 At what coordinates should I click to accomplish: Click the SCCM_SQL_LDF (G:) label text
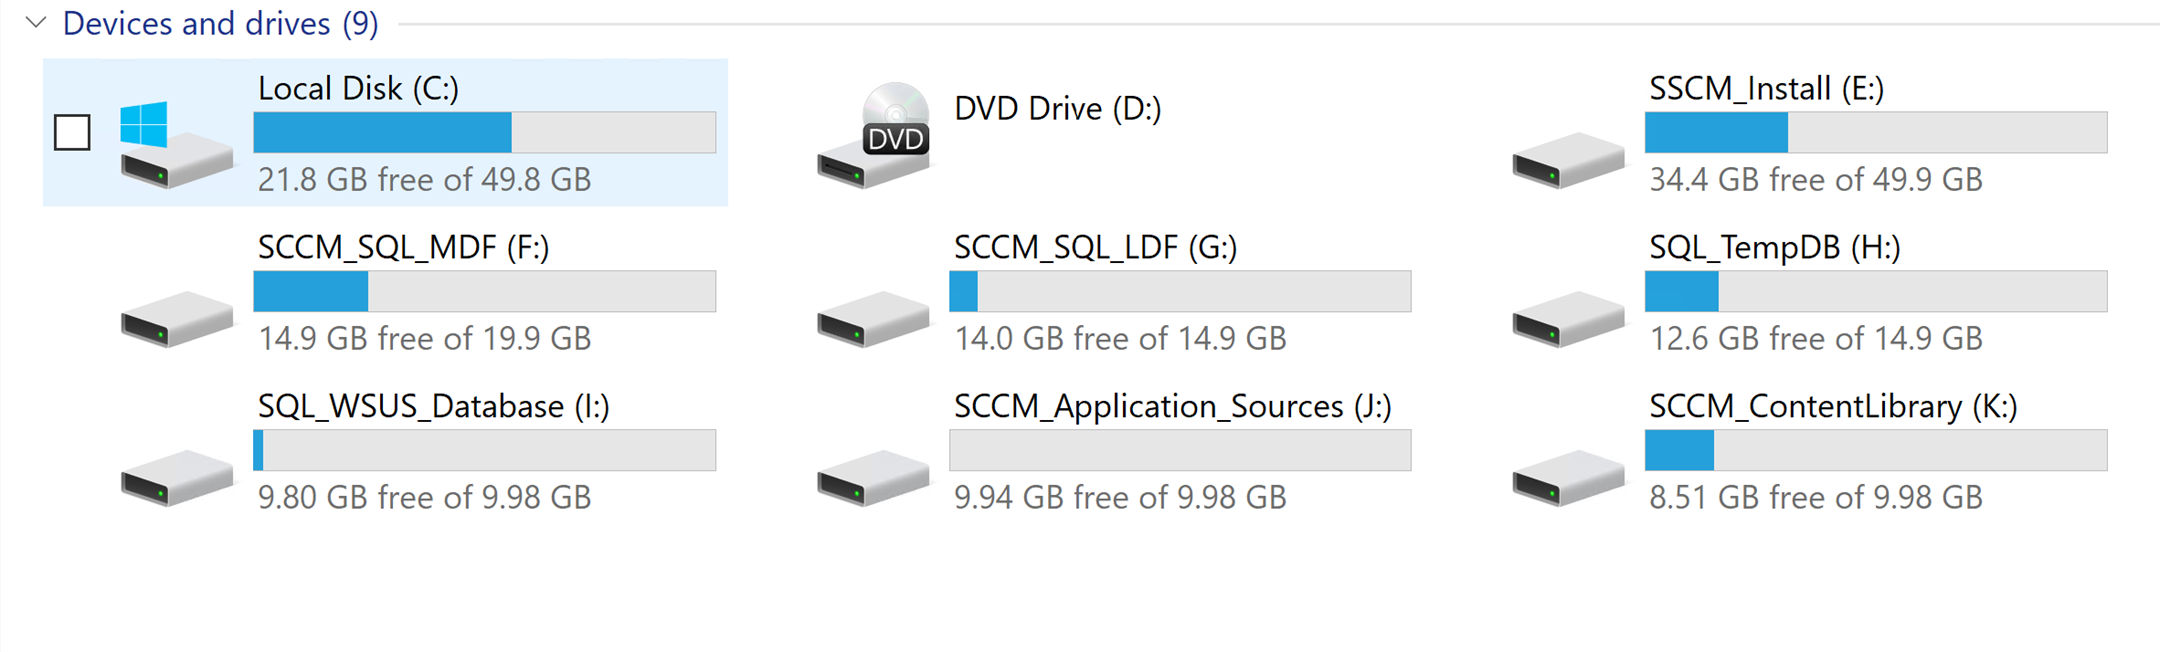pos(1095,247)
